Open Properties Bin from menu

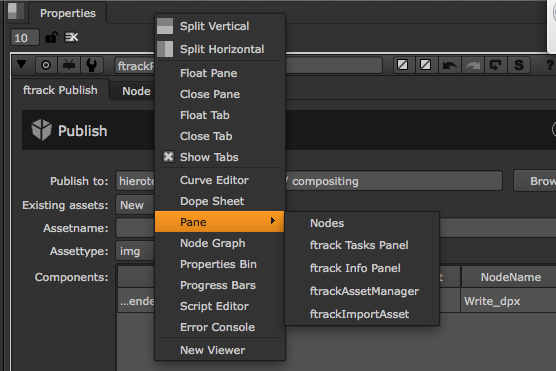(x=220, y=264)
